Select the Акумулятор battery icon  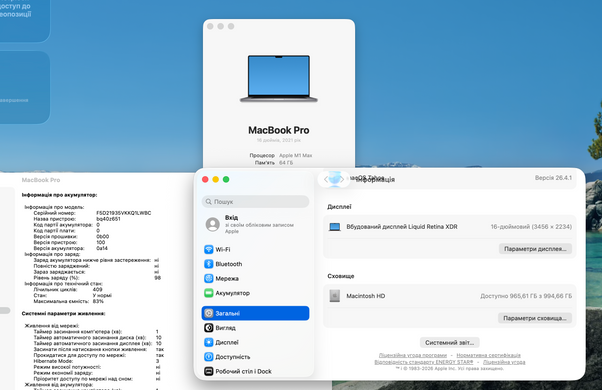click(x=208, y=293)
